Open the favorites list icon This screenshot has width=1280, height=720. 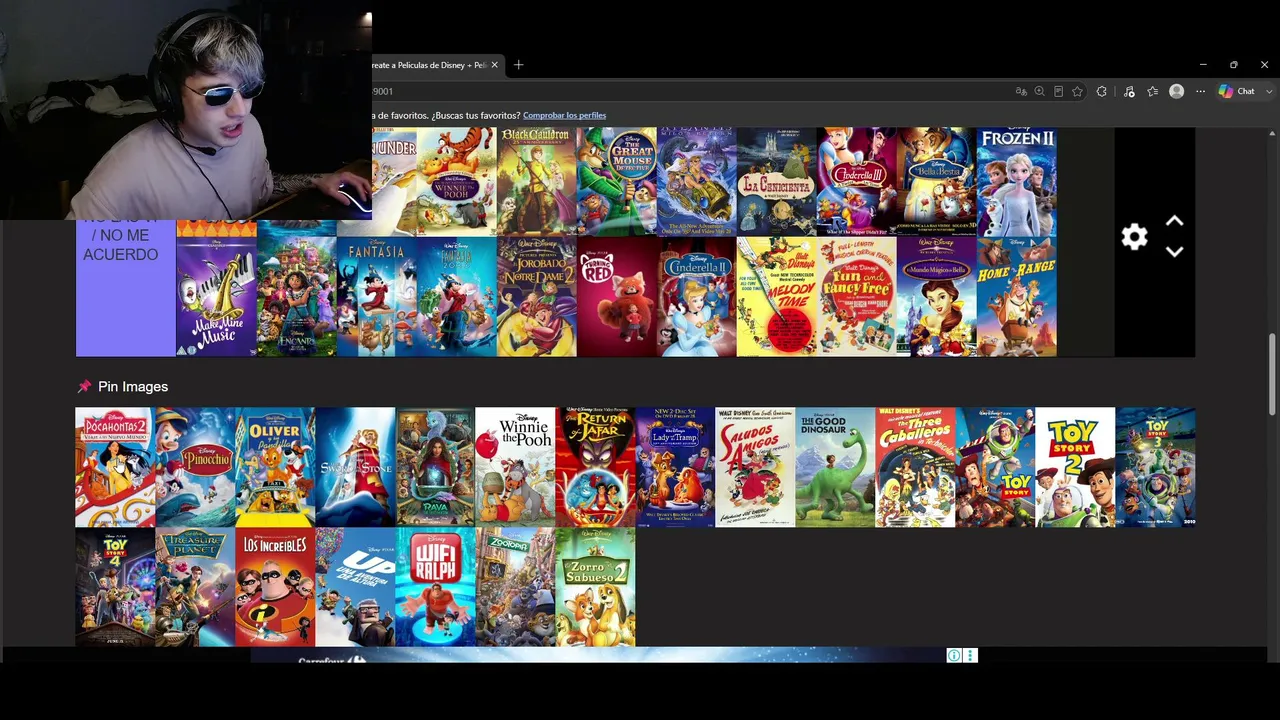click(x=1153, y=91)
